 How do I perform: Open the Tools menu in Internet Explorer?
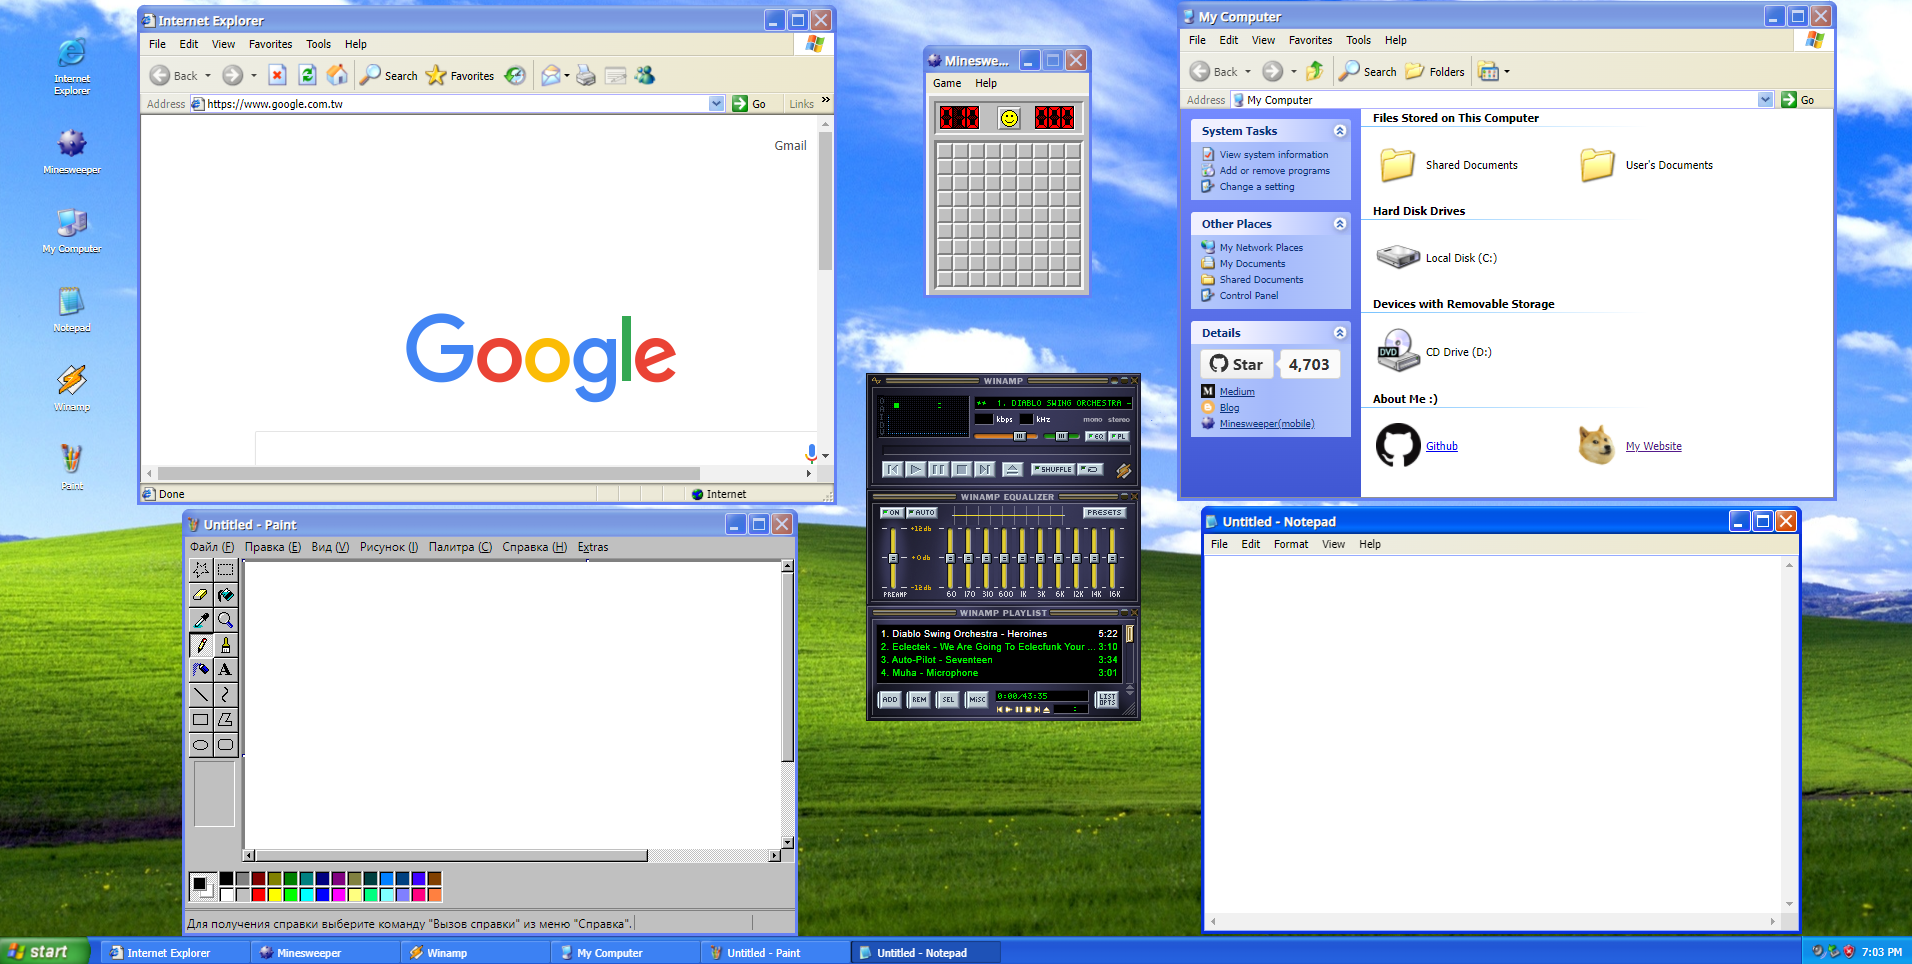click(x=318, y=44)
